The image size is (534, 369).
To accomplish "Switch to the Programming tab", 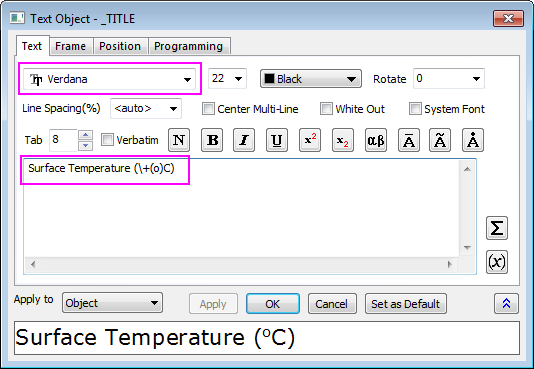I will 188,46.
